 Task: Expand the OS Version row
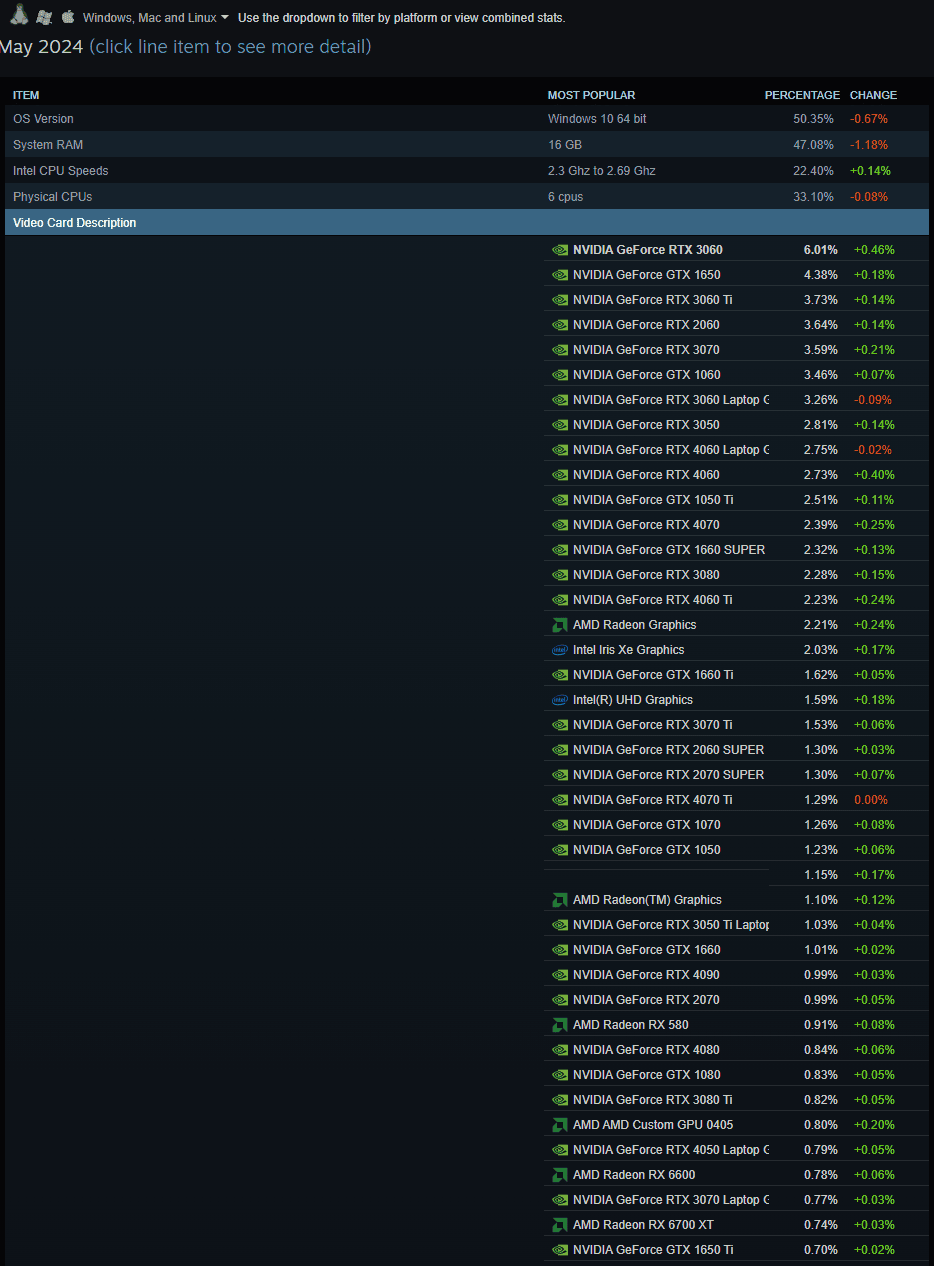tap(467, 119)
